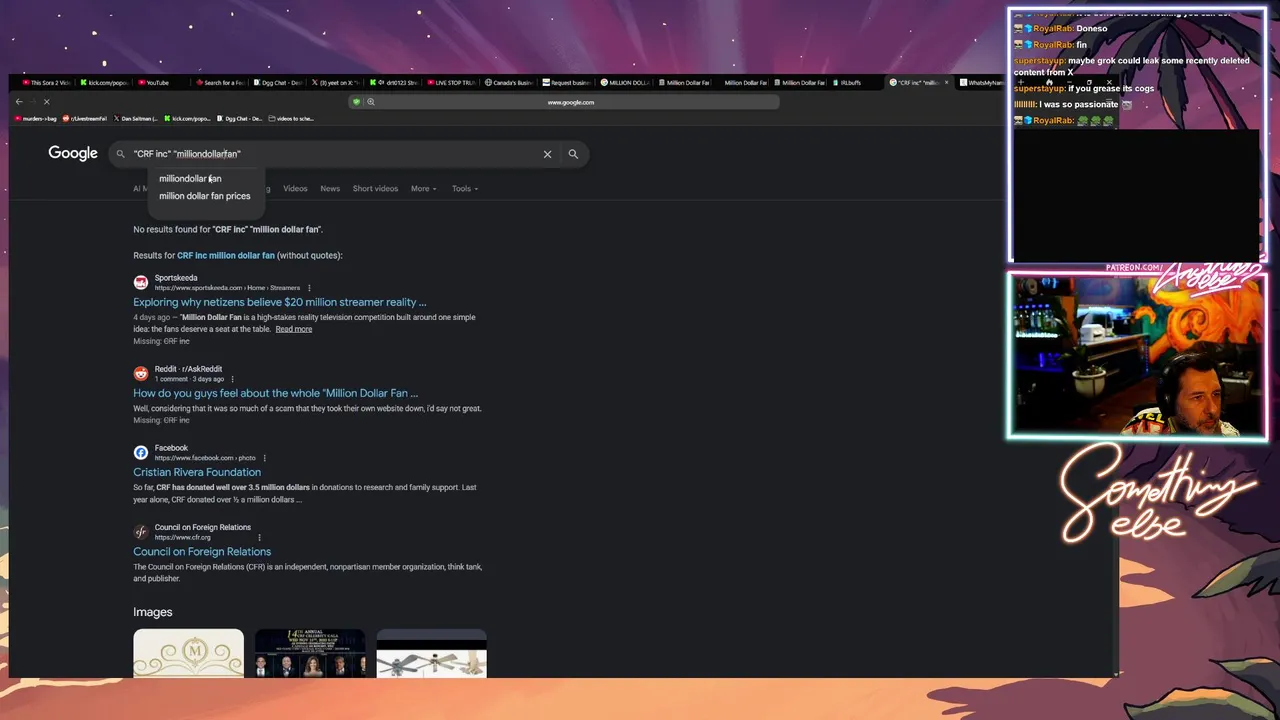Clear the Google search box text

coord(547,154)
